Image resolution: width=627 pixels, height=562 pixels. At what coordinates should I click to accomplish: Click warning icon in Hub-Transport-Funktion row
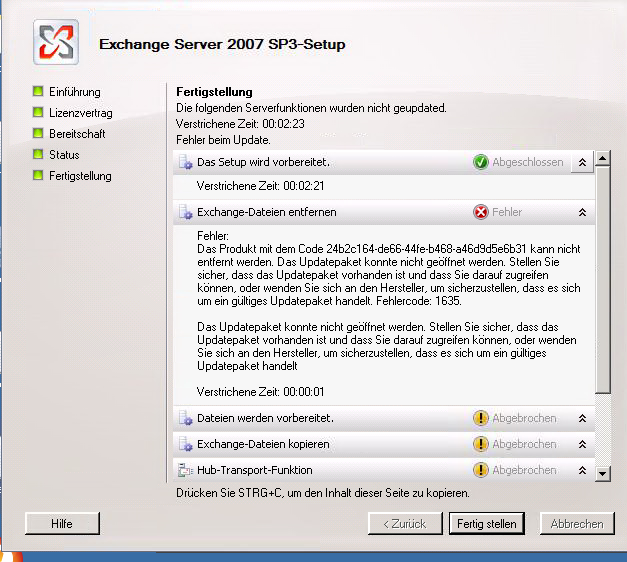[x=481, y=470]
